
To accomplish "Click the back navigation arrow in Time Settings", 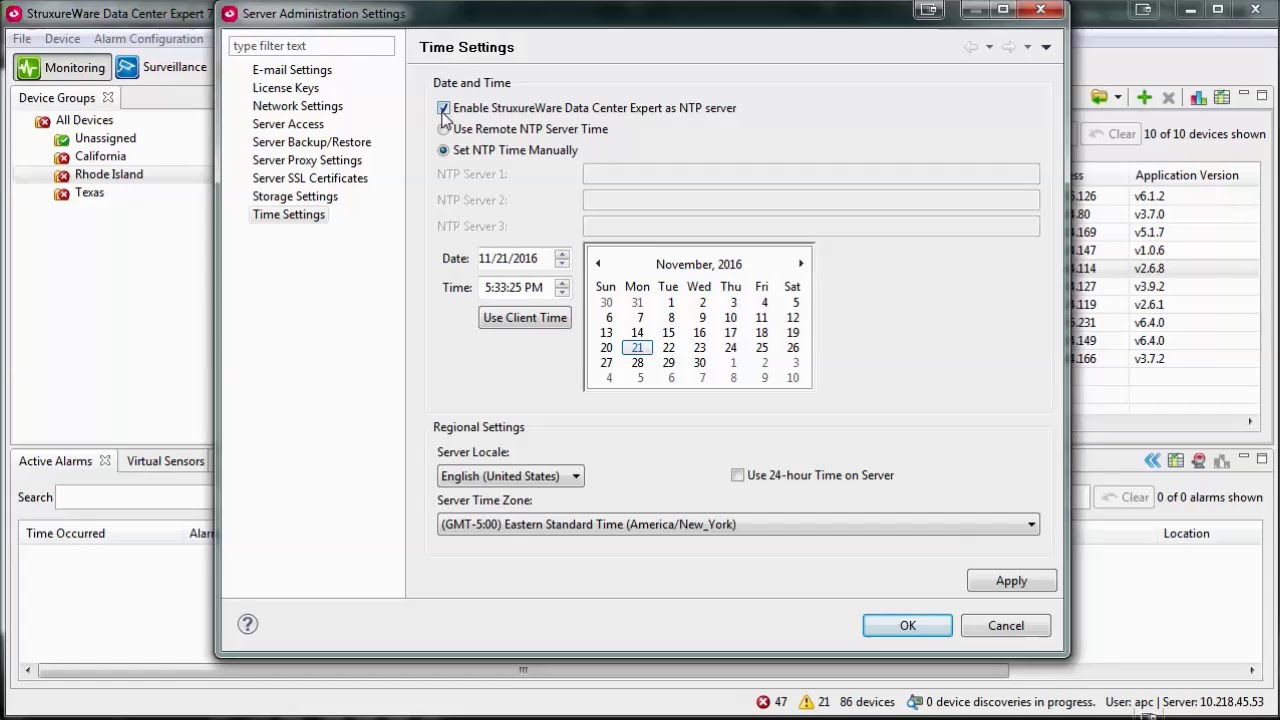I will pos(970,47).
